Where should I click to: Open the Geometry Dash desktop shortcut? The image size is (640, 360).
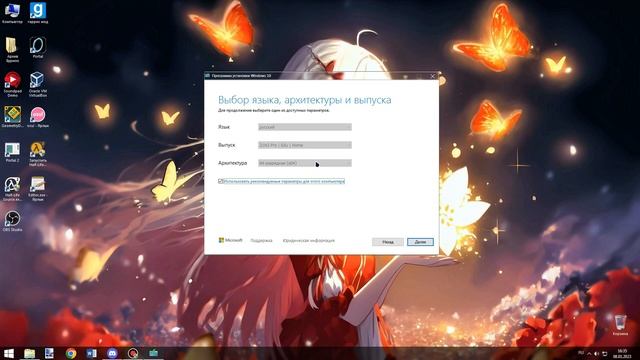click(12, 117)
